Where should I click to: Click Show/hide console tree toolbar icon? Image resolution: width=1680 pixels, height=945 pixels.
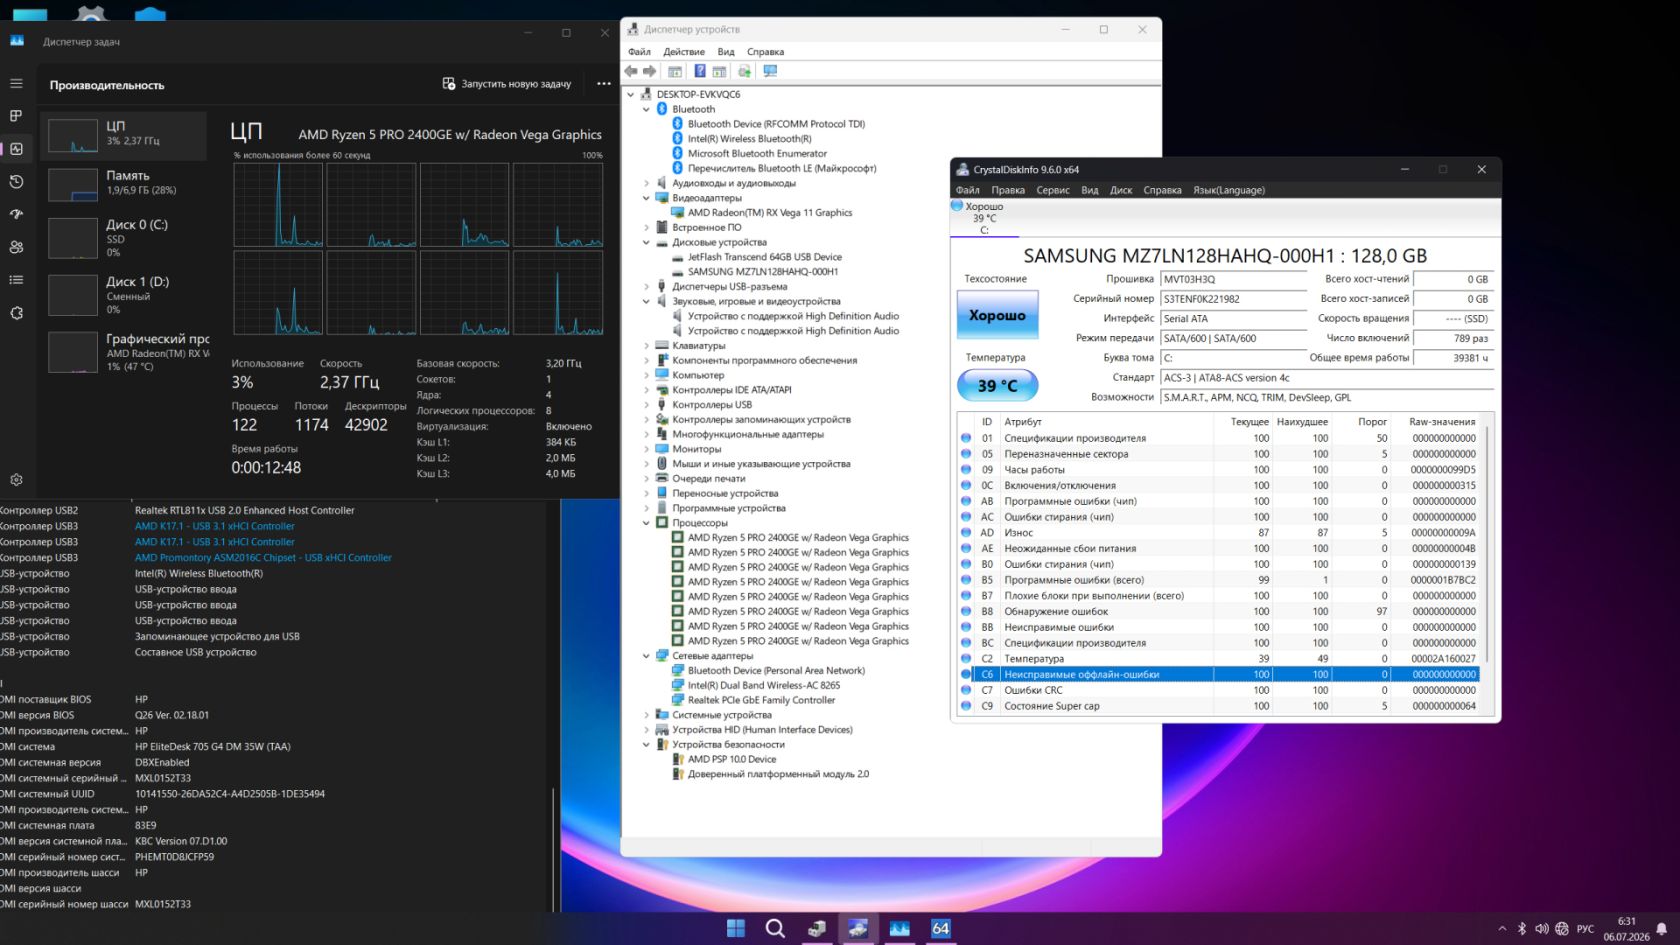(x=675, y=71)
